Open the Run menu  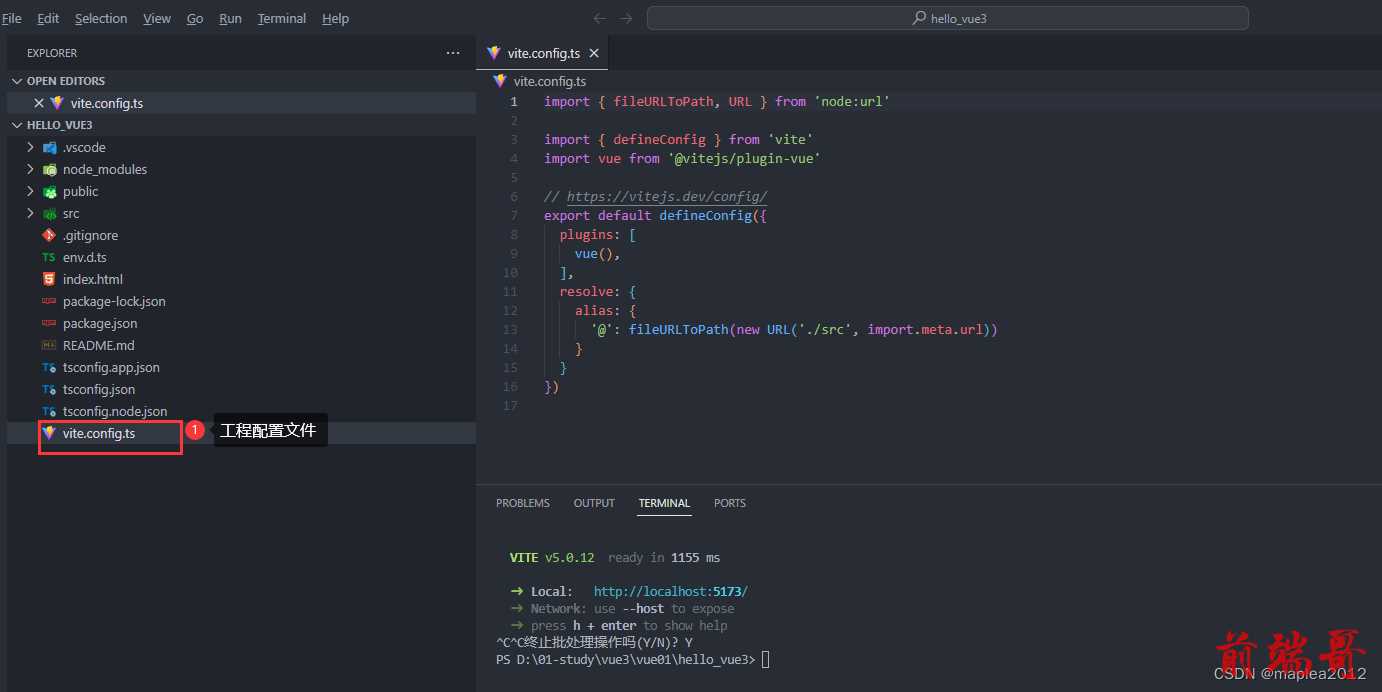230,18
